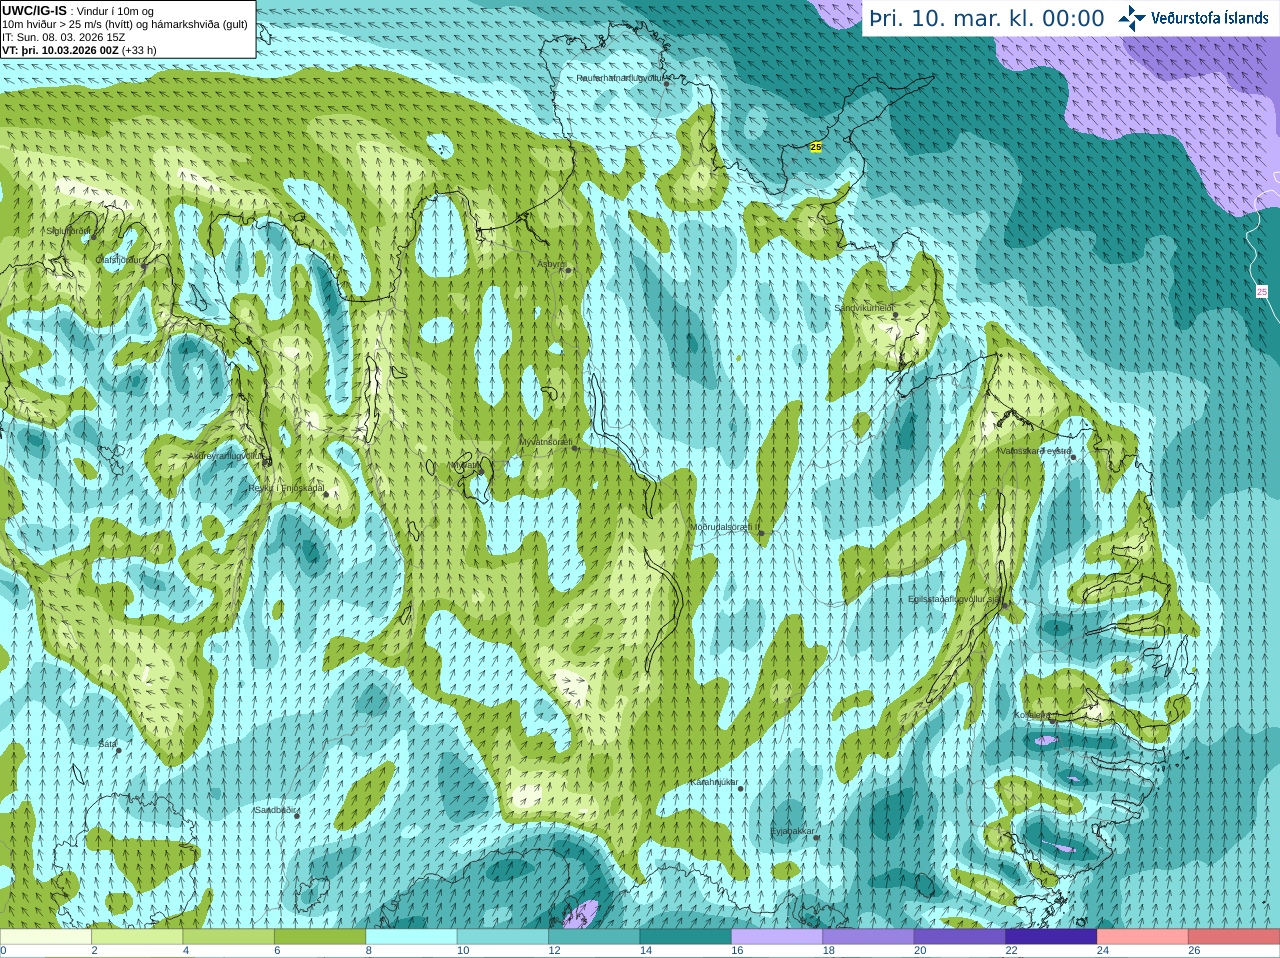Click the 20–22 m/s purple legend swatch
The height and width of the screenshot is (958, 1280).
pos(960,937)
